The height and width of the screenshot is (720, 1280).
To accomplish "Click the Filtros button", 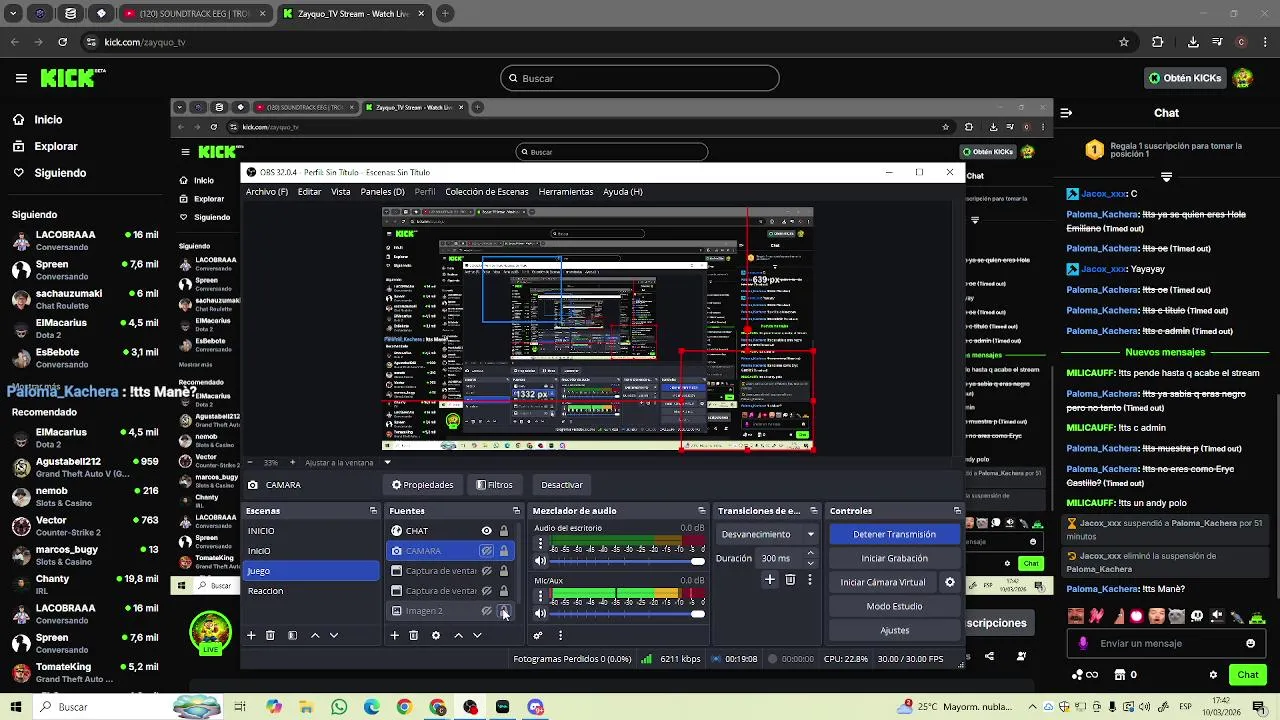I will (495, 485).
